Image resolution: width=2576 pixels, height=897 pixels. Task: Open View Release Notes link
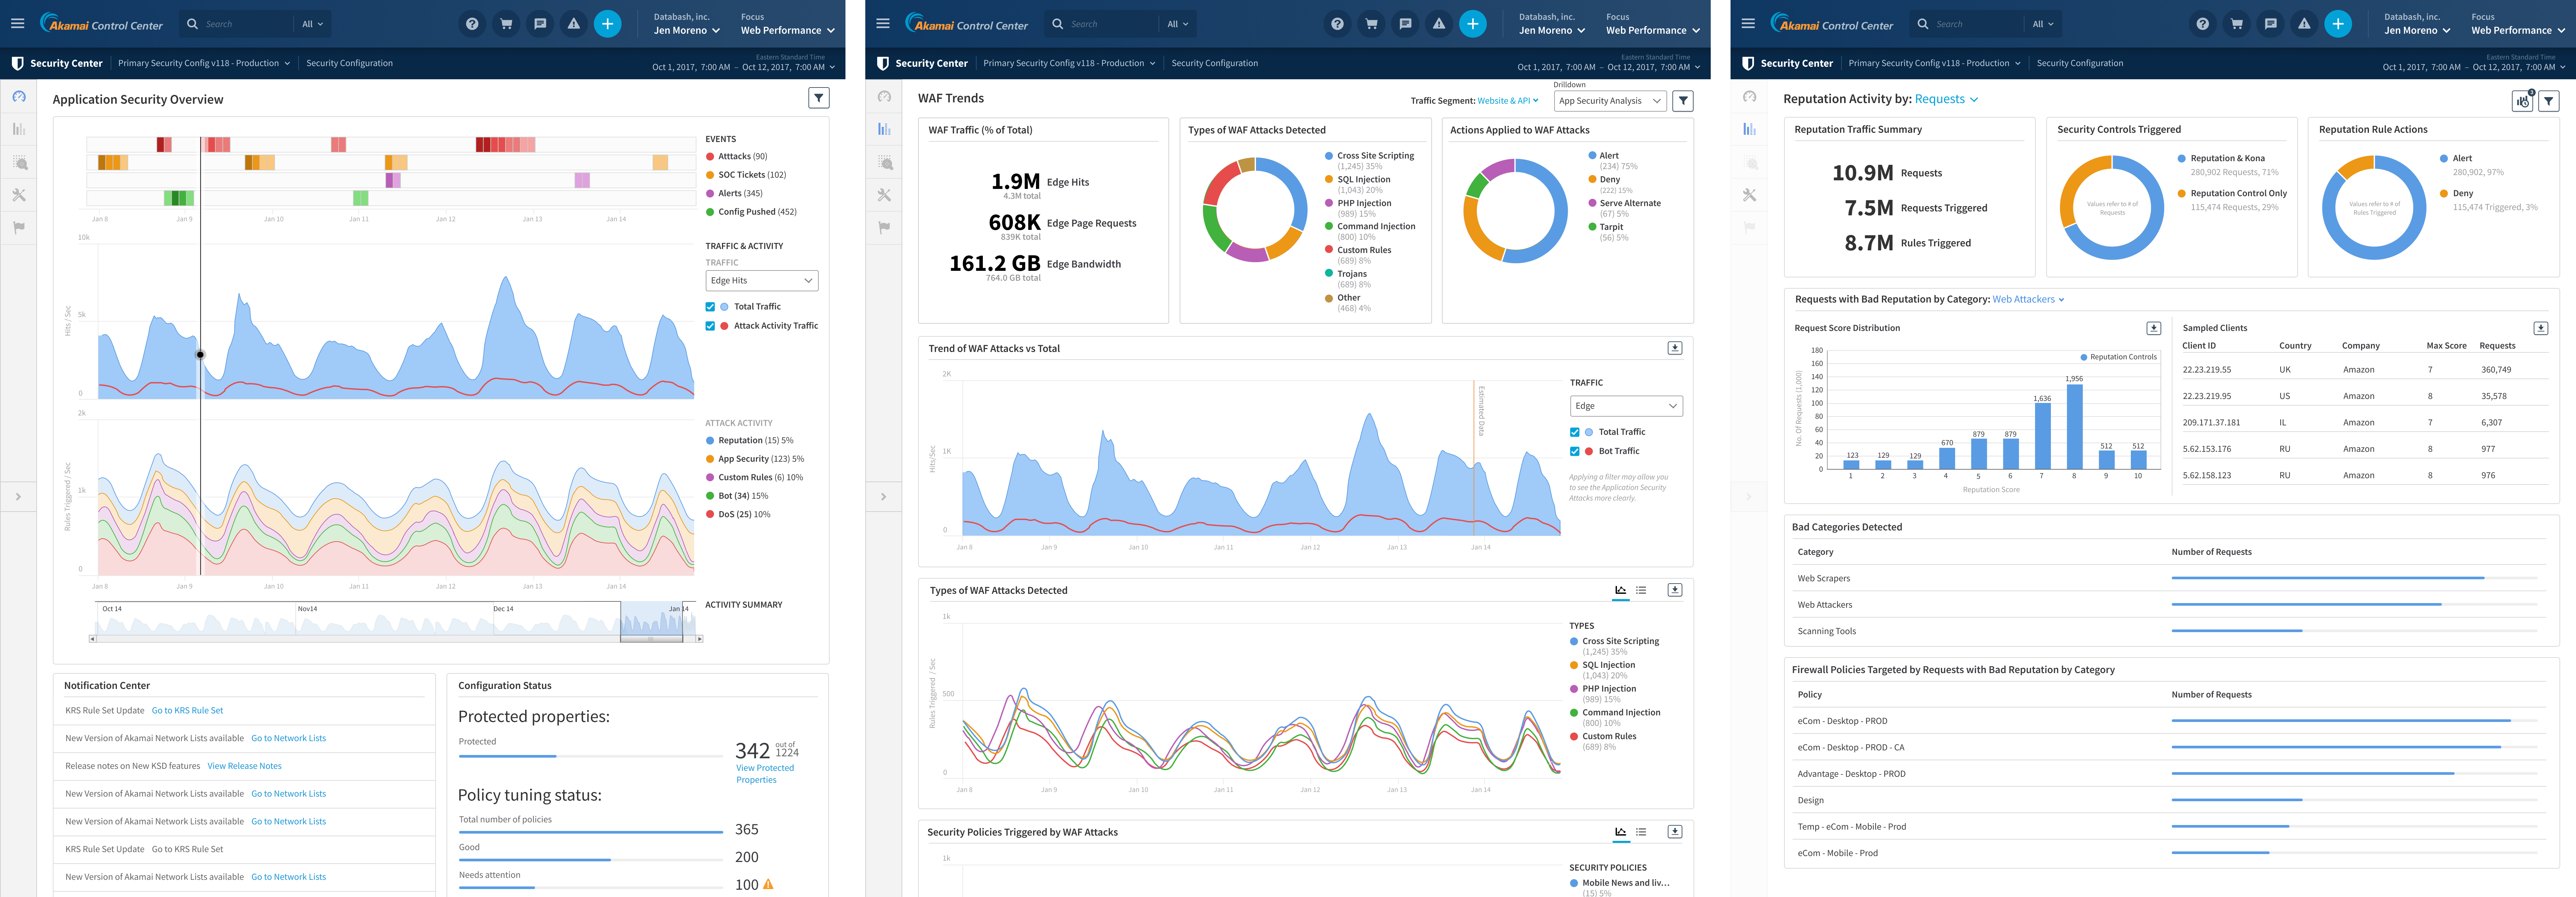244,766
